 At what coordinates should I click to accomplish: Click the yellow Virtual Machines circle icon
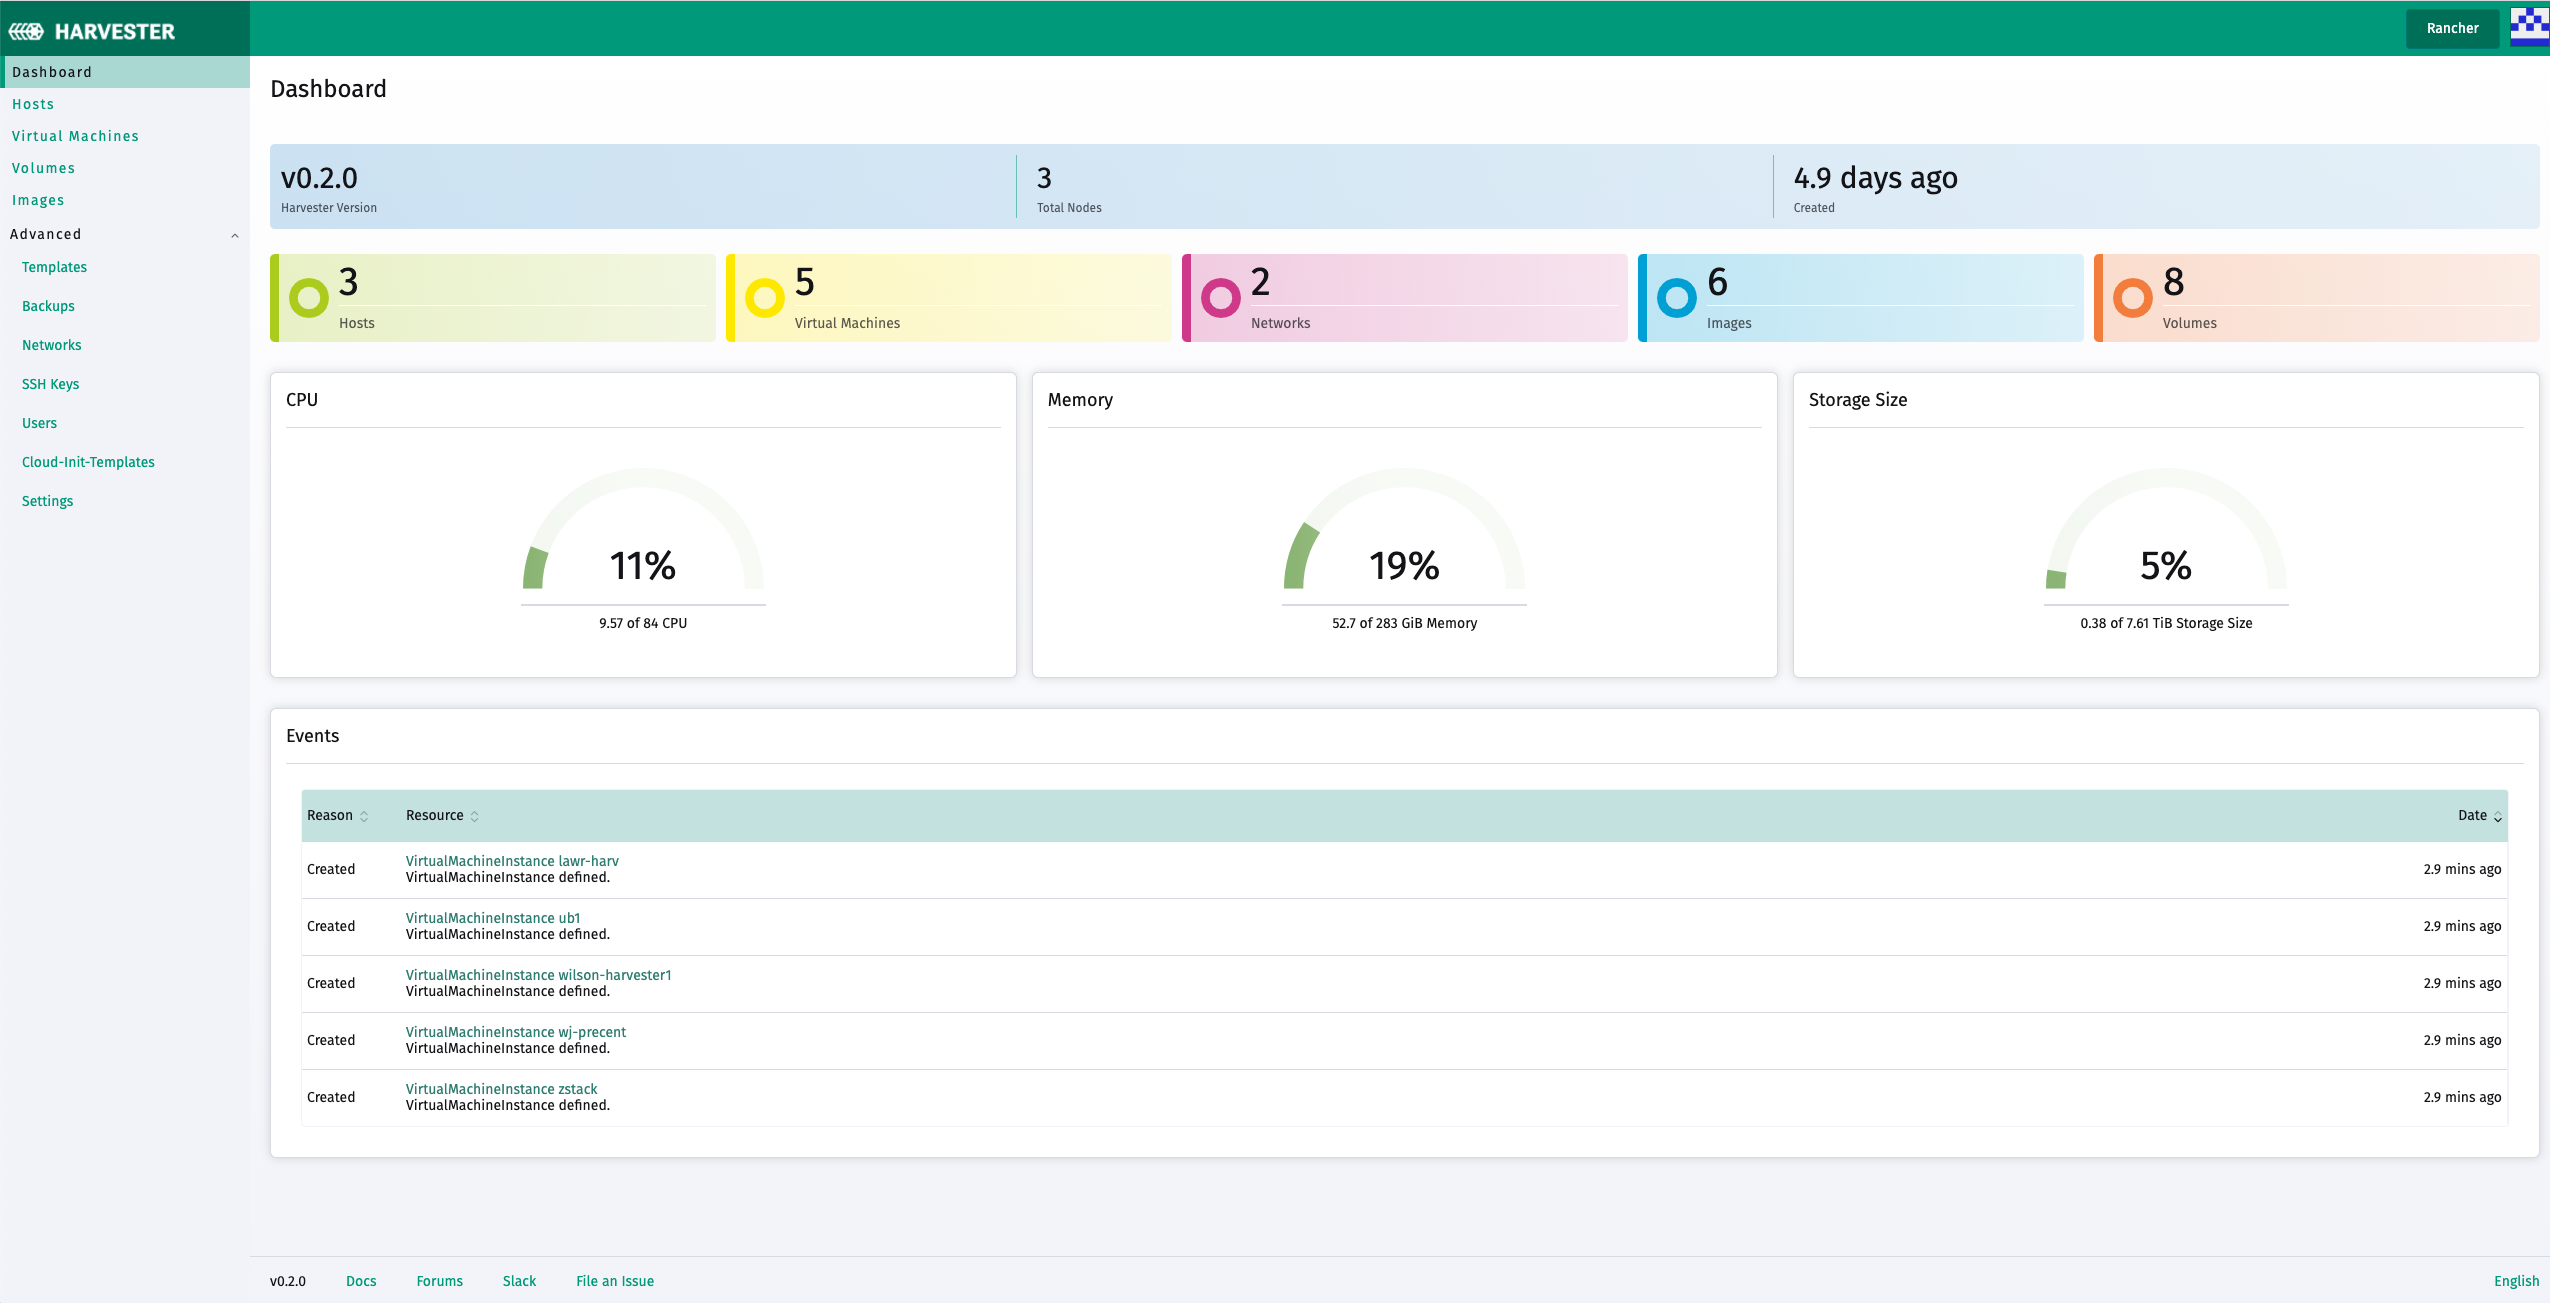pyautogui.click(x=764, y=297)
